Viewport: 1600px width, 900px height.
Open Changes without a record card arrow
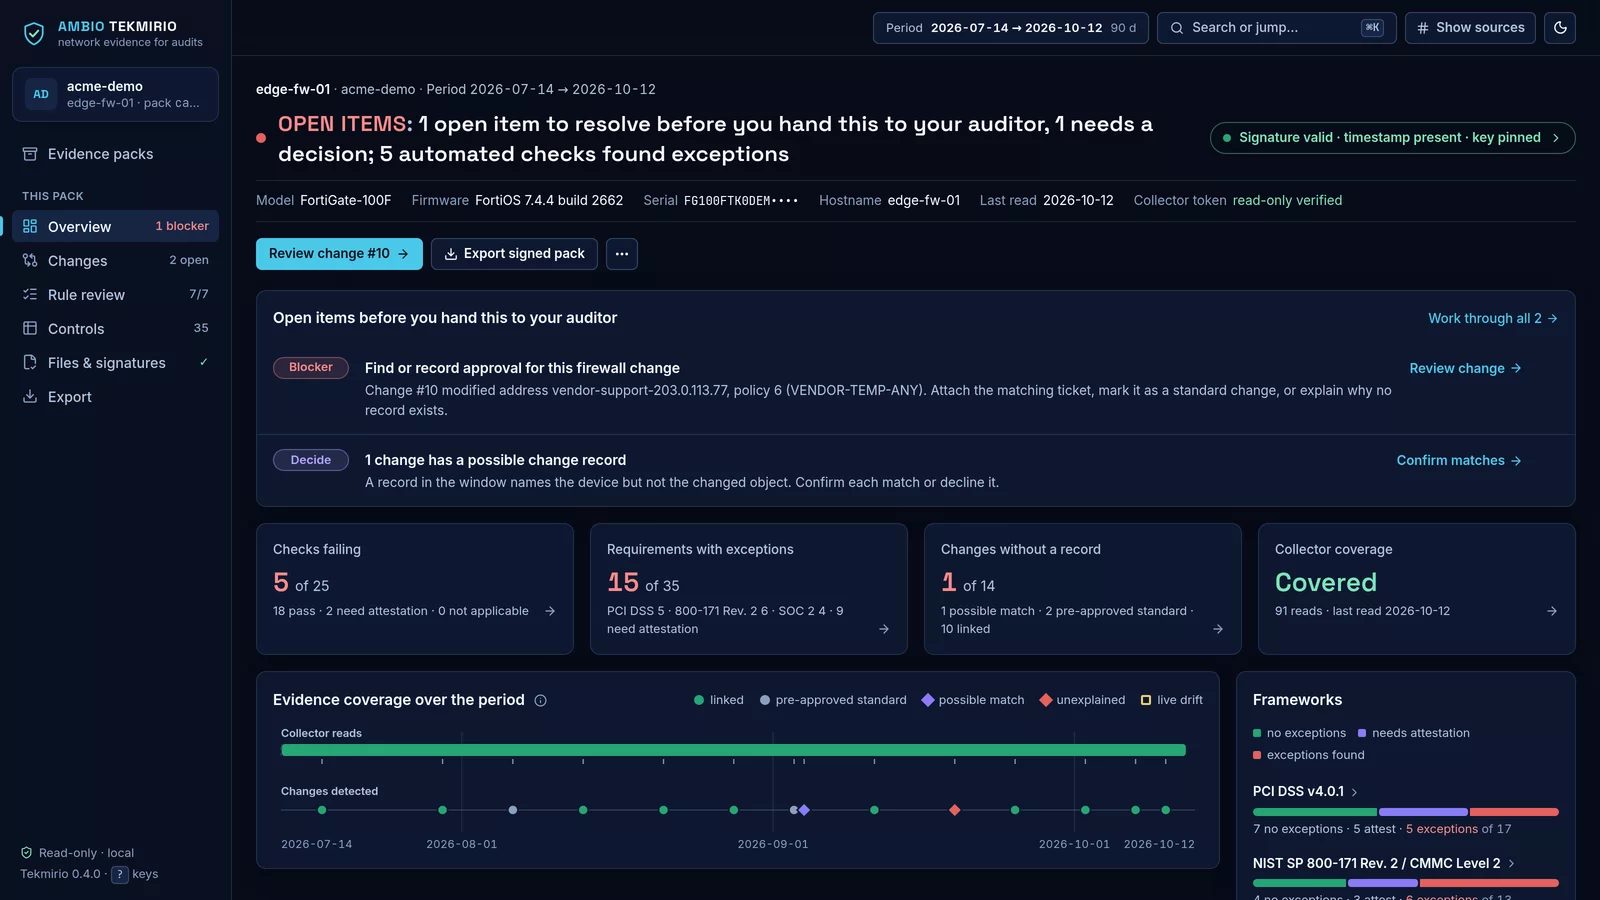click(1218, 629)
